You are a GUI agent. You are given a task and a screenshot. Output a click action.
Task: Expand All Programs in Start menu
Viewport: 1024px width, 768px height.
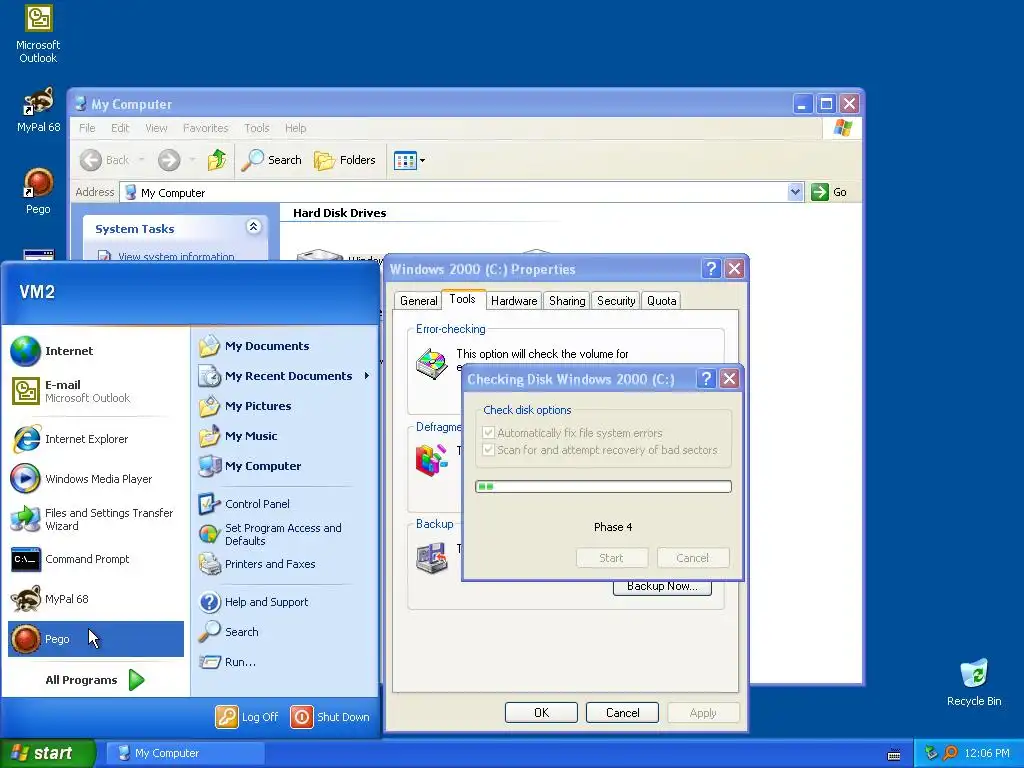point(95,680)
